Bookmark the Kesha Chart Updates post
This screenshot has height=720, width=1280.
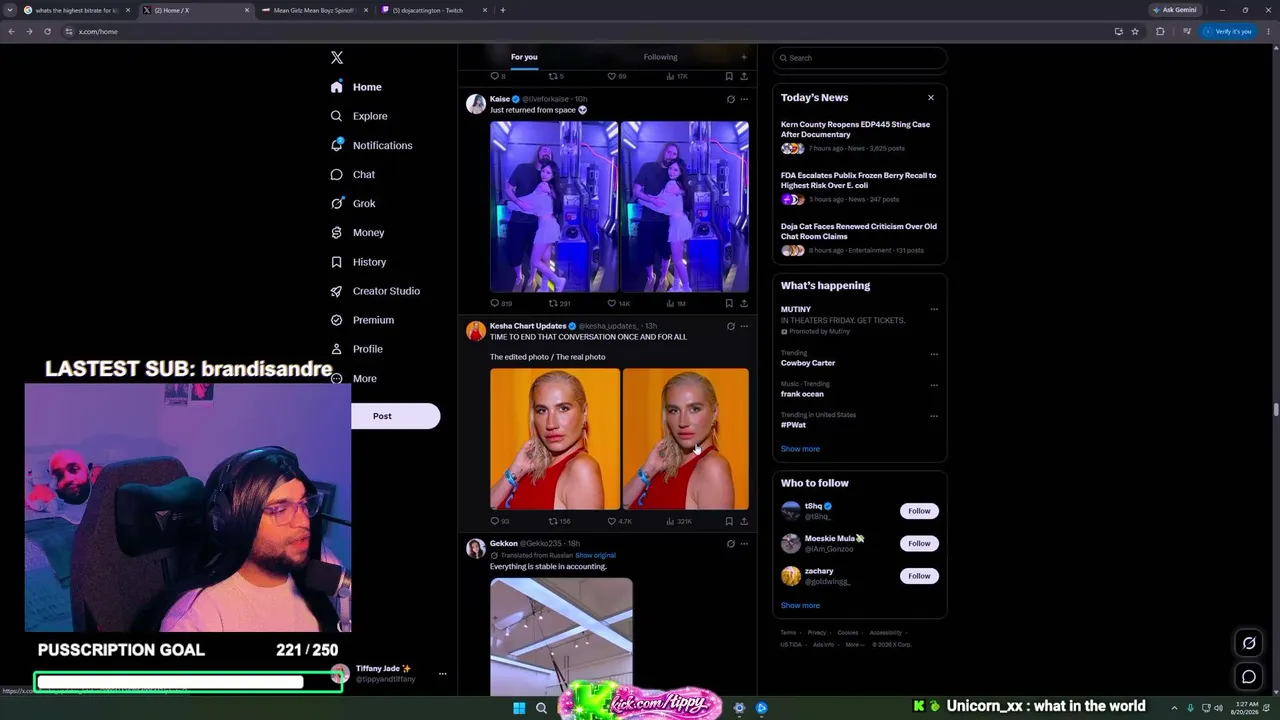729,521
